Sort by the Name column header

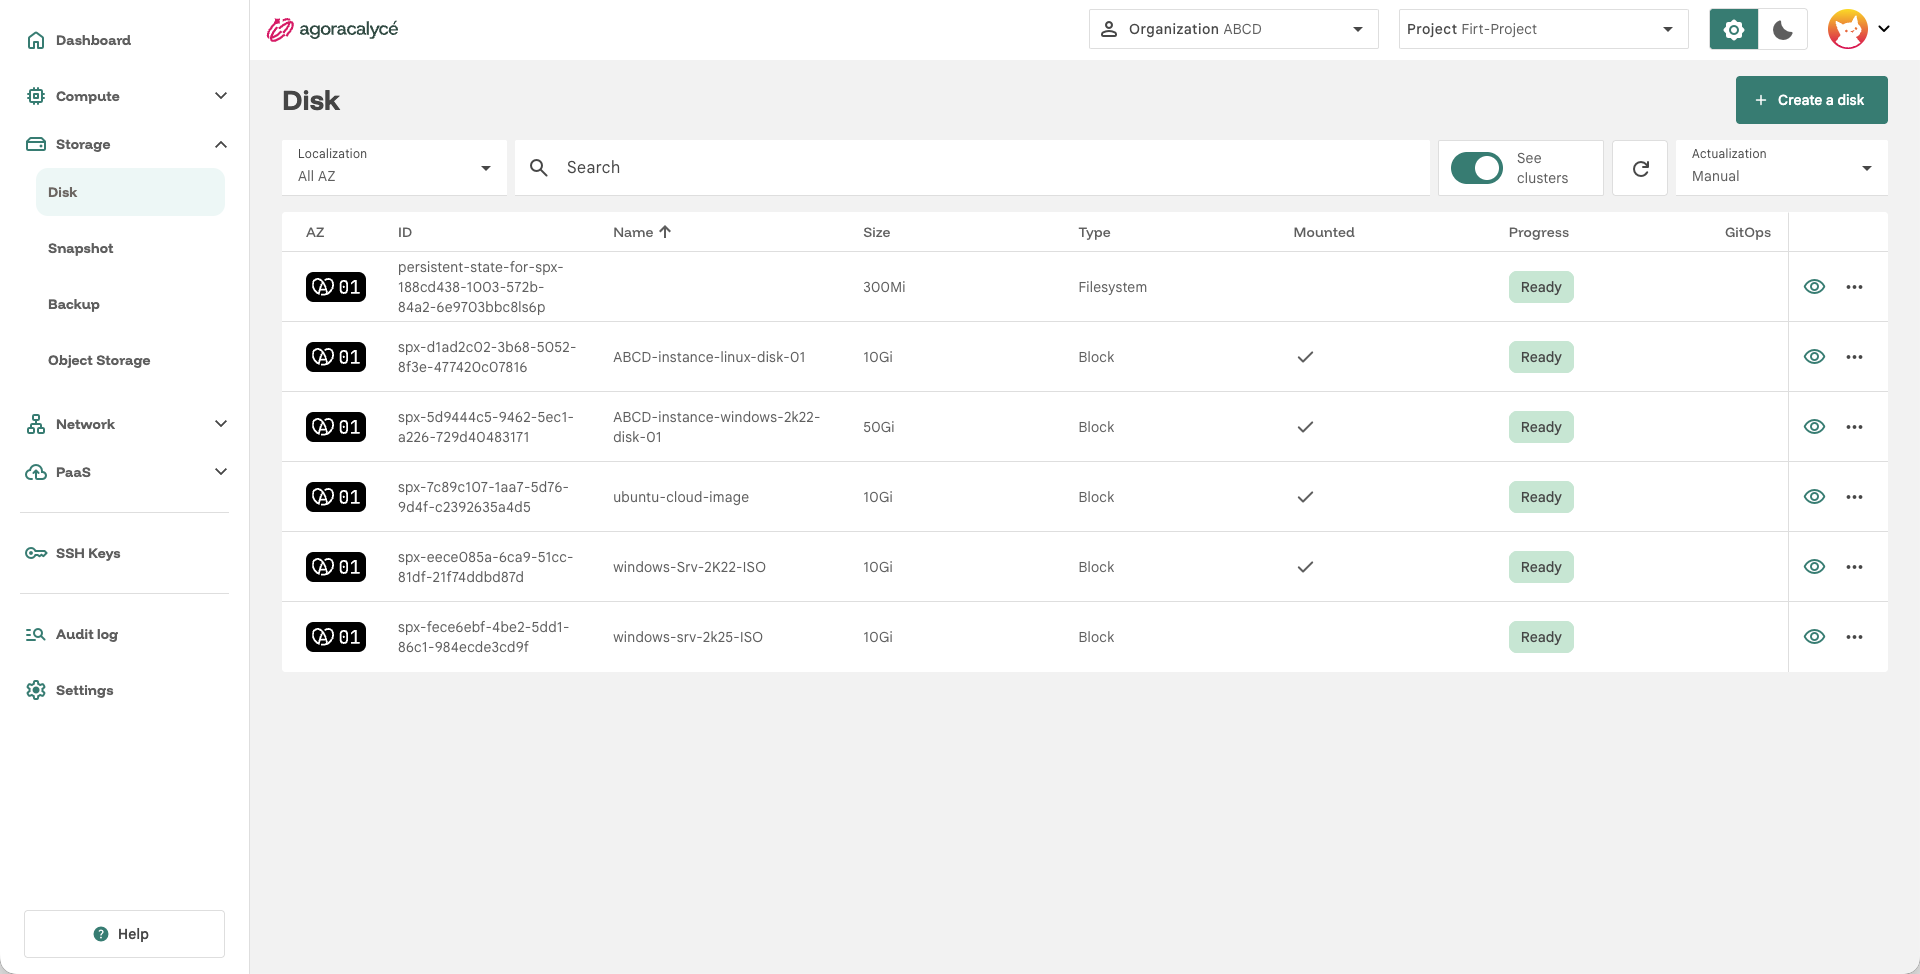[x=642, y=232]
